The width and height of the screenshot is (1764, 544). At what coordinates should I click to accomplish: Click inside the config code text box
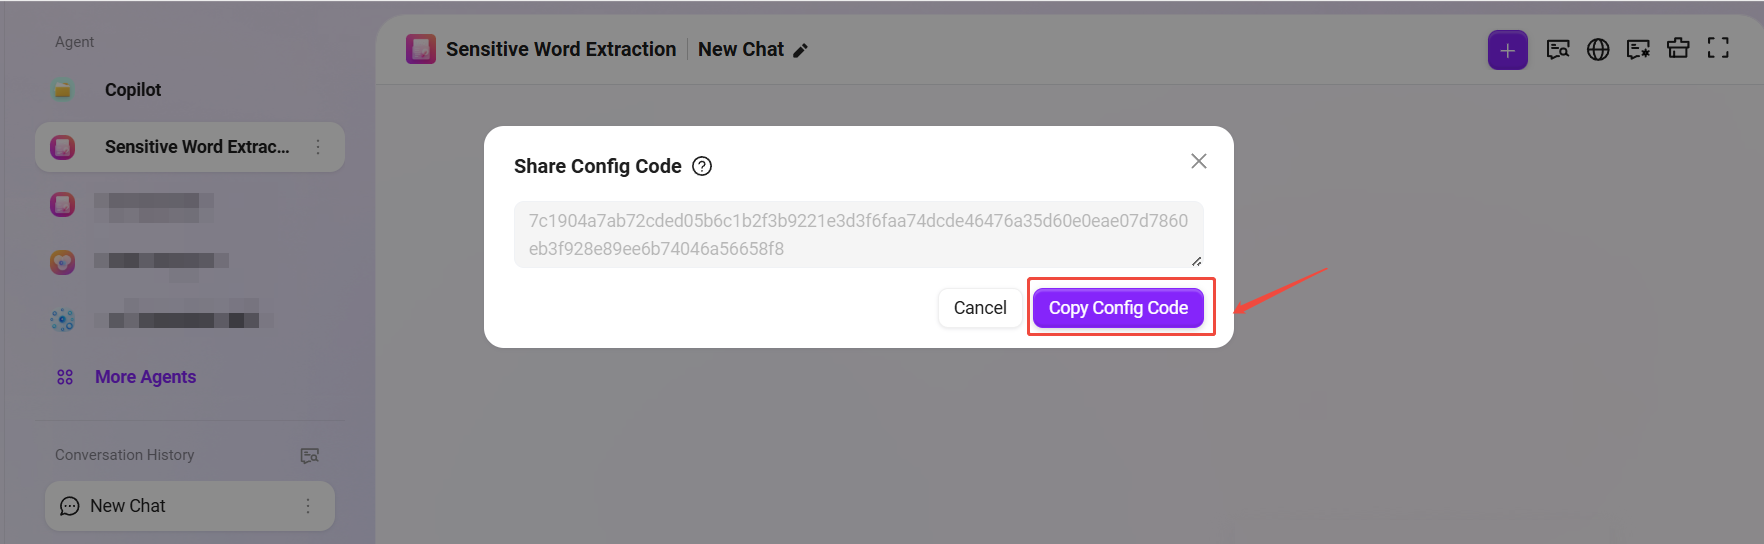coord(858,235)
